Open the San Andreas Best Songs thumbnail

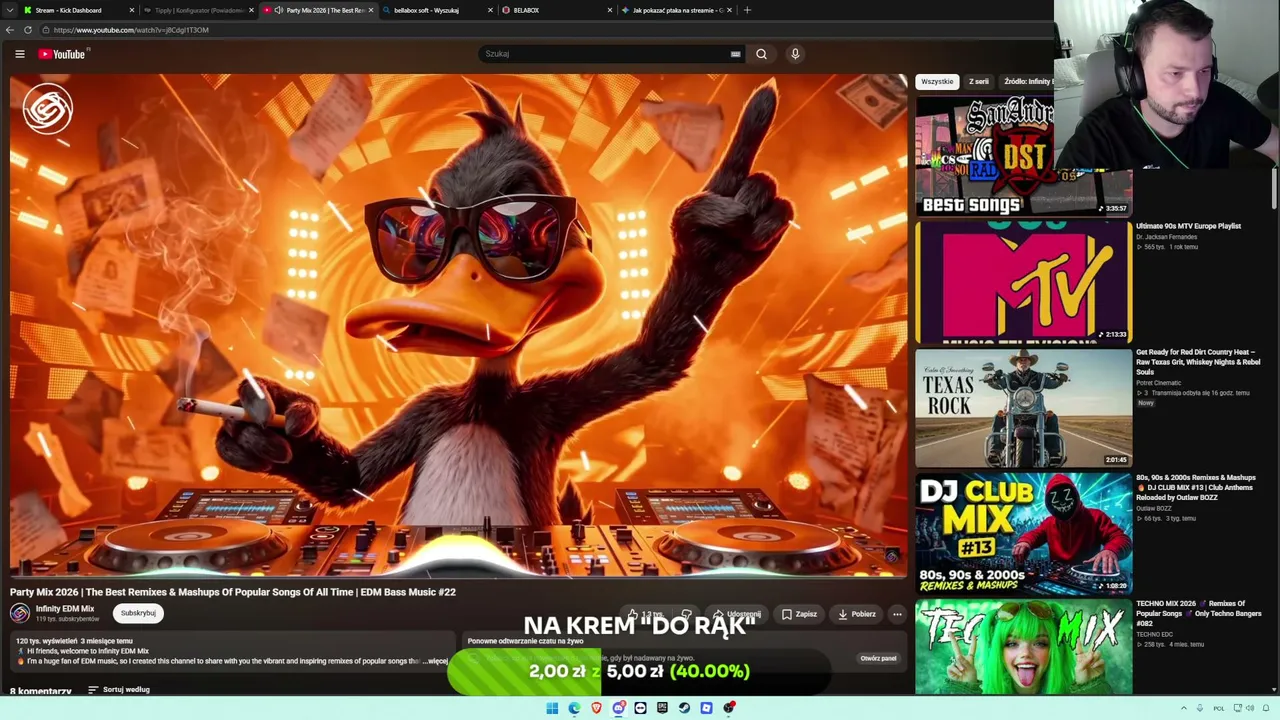tap(1023, 155)
